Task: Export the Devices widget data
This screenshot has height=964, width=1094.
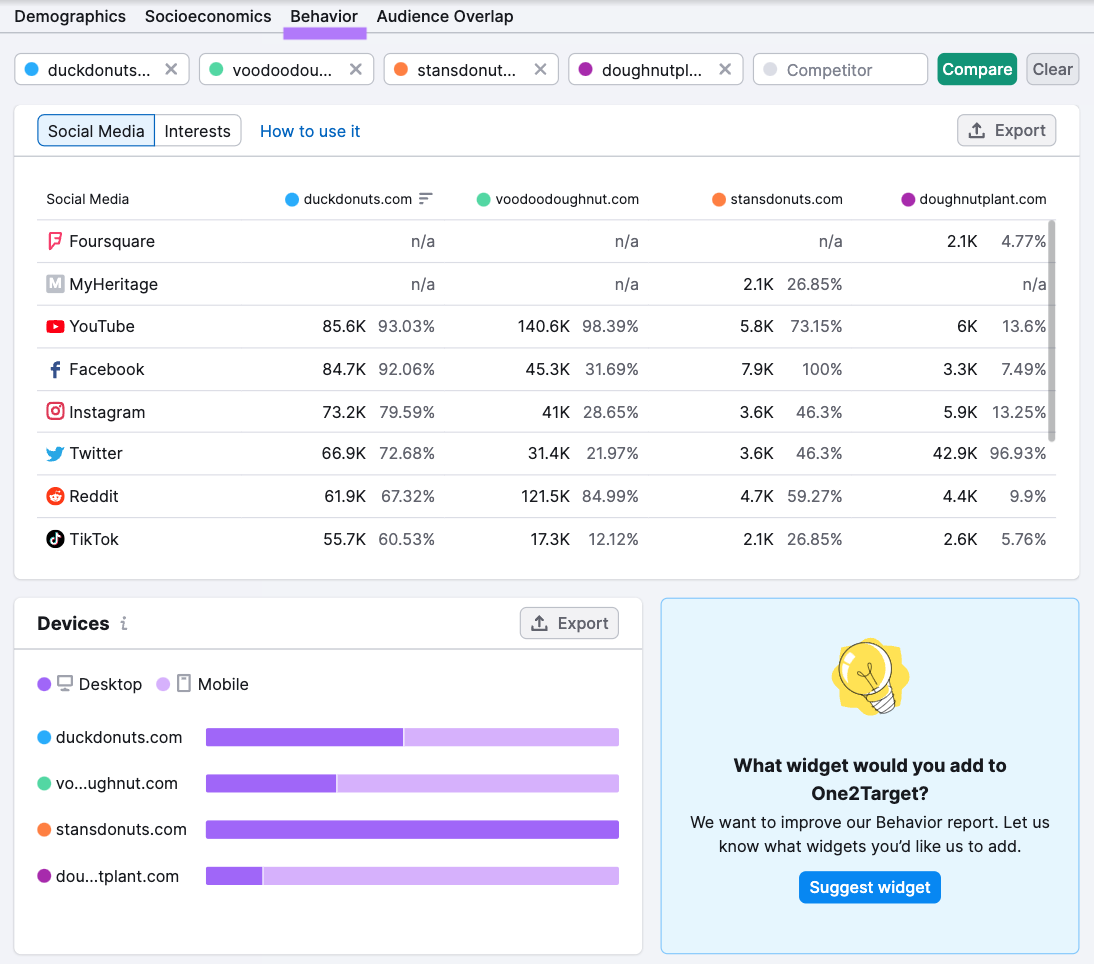Action: click(569, 624)
